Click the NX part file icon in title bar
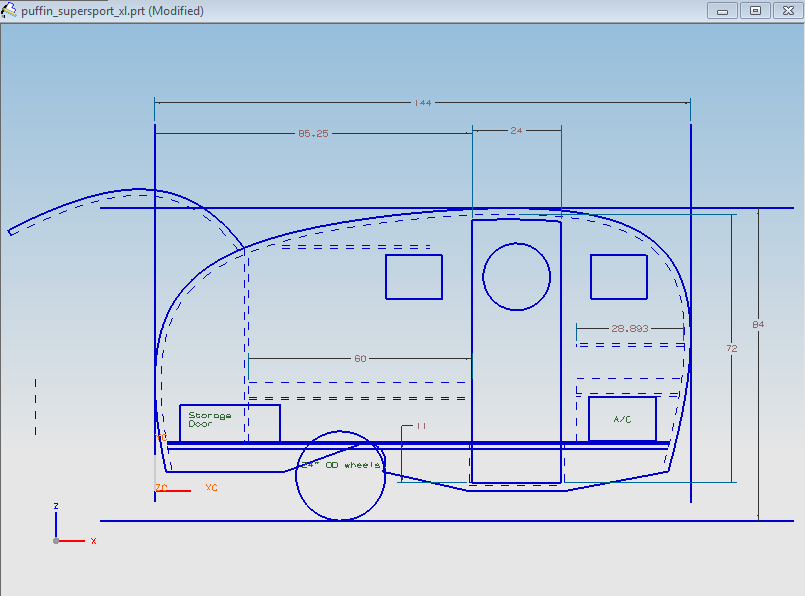 click(x=9, y=10)
